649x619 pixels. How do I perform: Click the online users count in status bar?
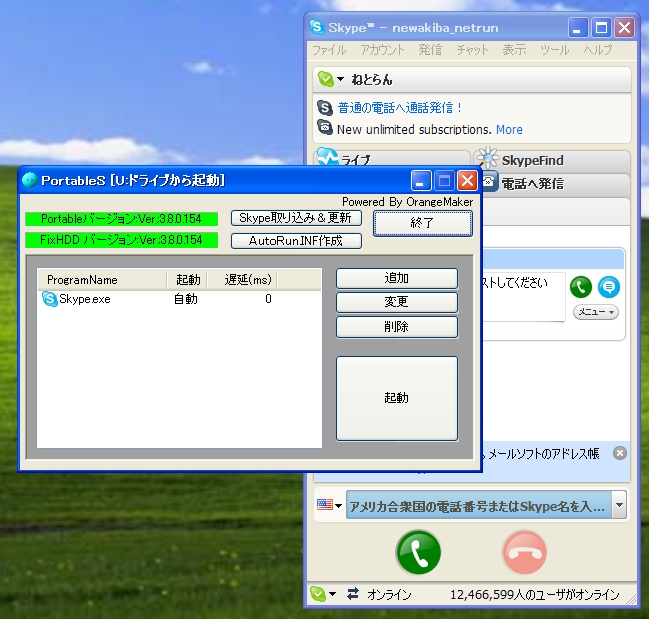pos(534,595)
